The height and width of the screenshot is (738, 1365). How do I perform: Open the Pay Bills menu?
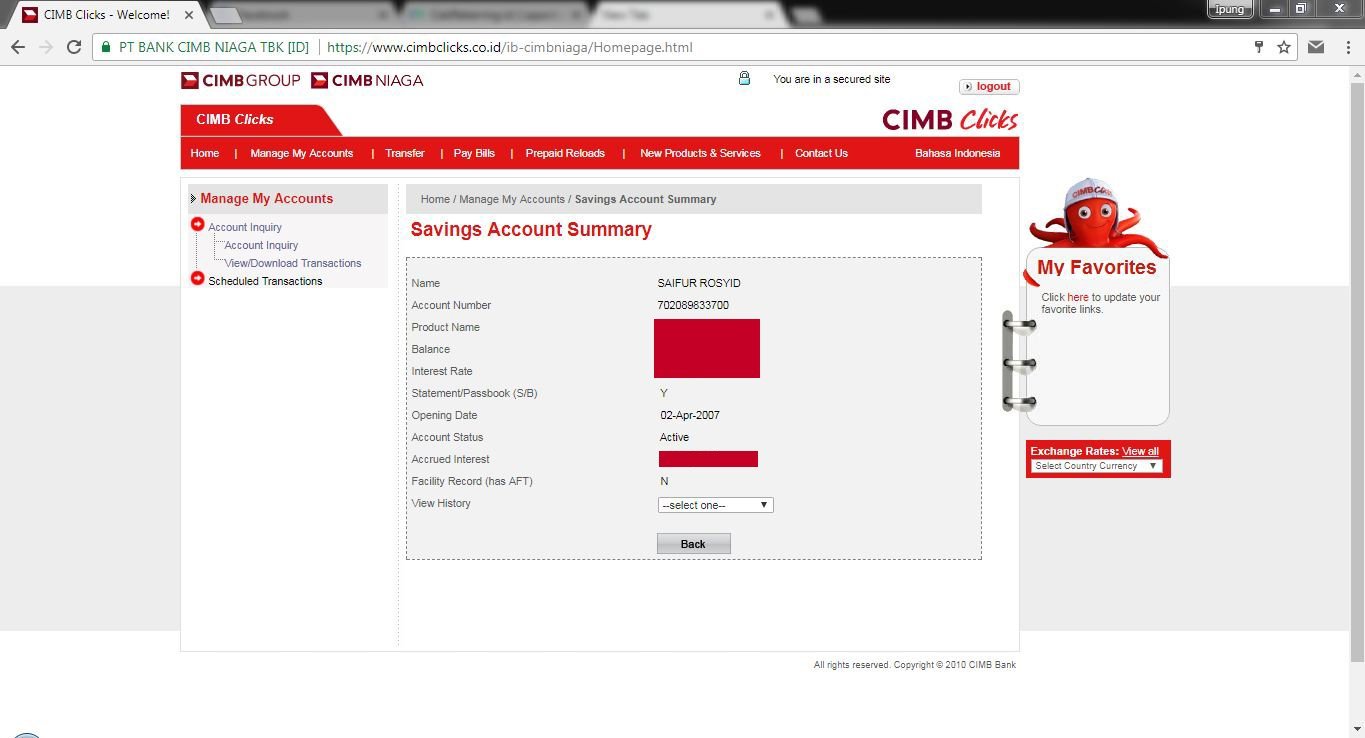474,153
